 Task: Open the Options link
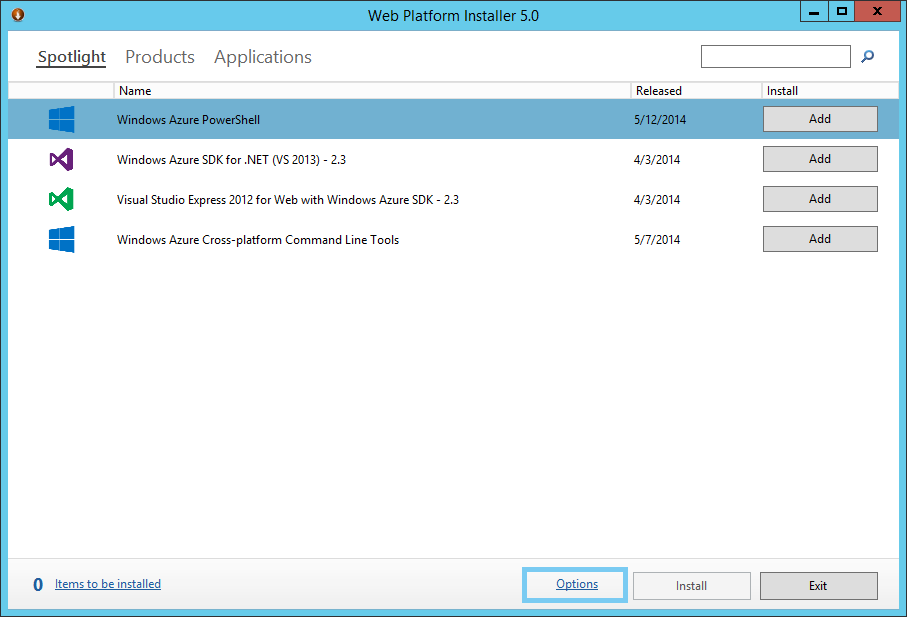coord(575,585)
